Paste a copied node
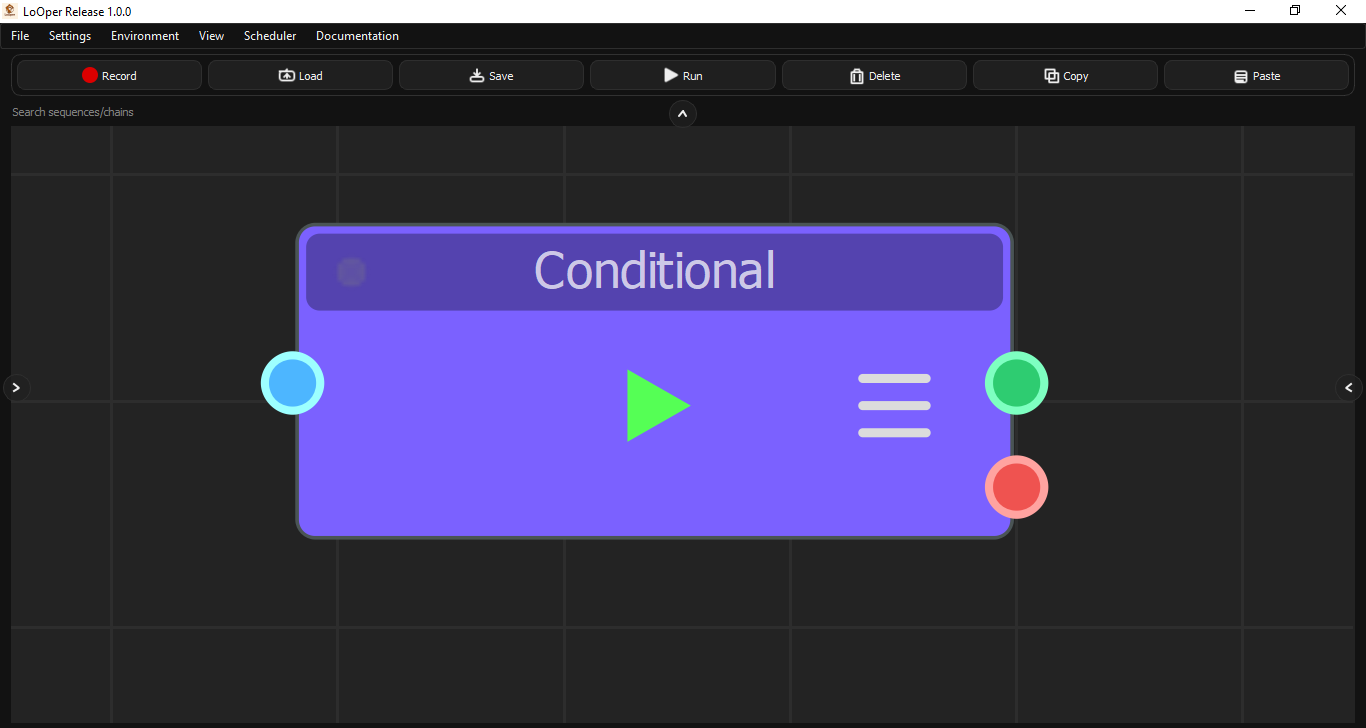The image size is (1366, 728). click(1257, 75)
